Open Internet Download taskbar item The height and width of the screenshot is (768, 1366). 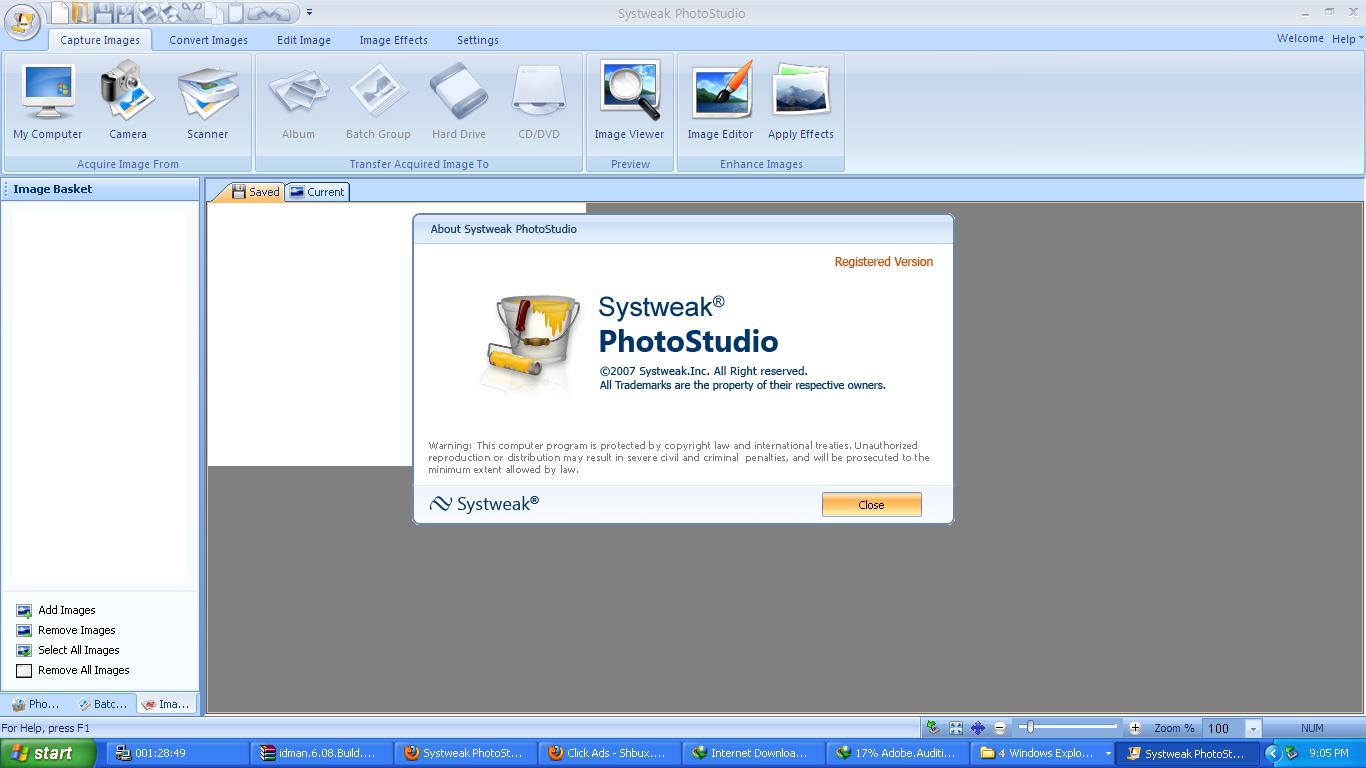[x=753, y=753]
